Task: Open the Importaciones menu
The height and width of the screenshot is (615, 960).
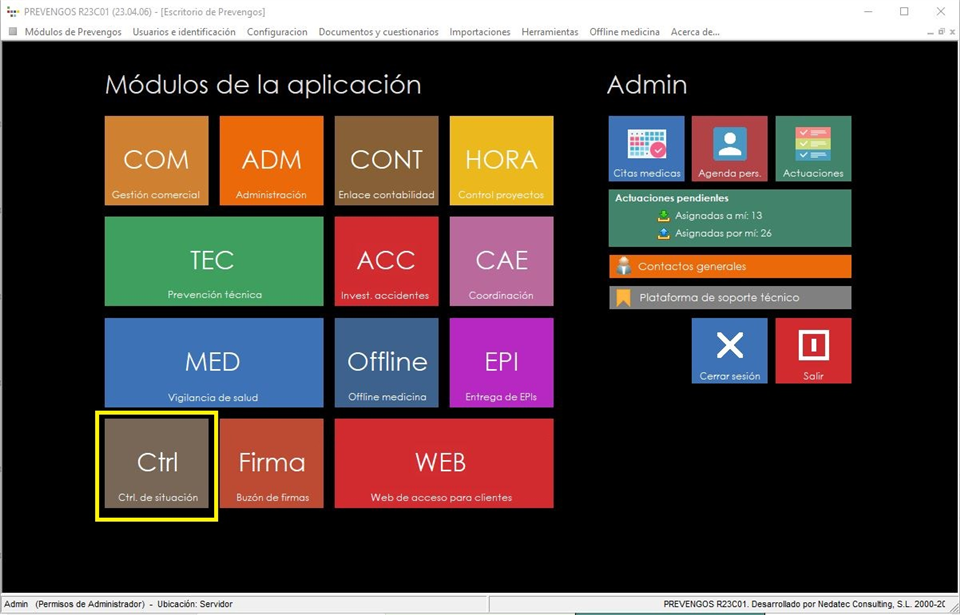Action: tap(480, 32)
